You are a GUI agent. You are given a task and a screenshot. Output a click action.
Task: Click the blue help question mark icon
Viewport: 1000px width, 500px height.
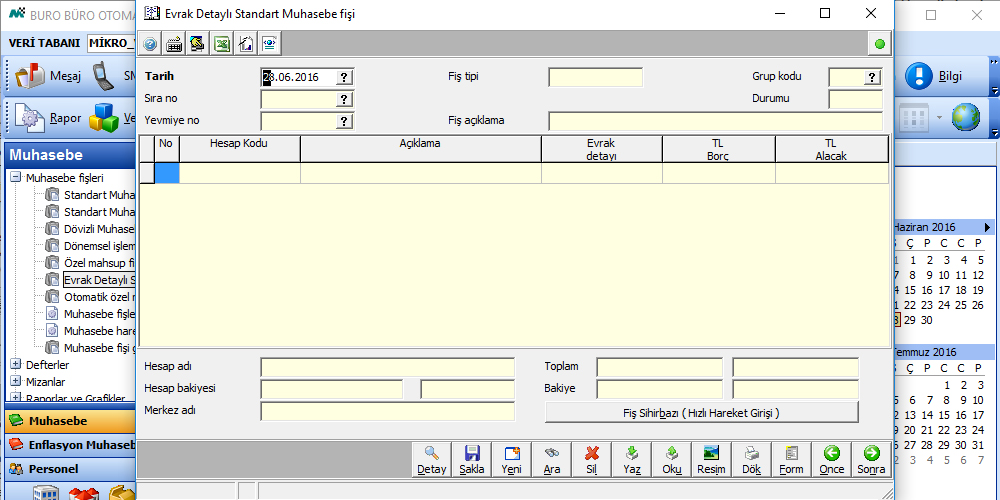[150, 44]
